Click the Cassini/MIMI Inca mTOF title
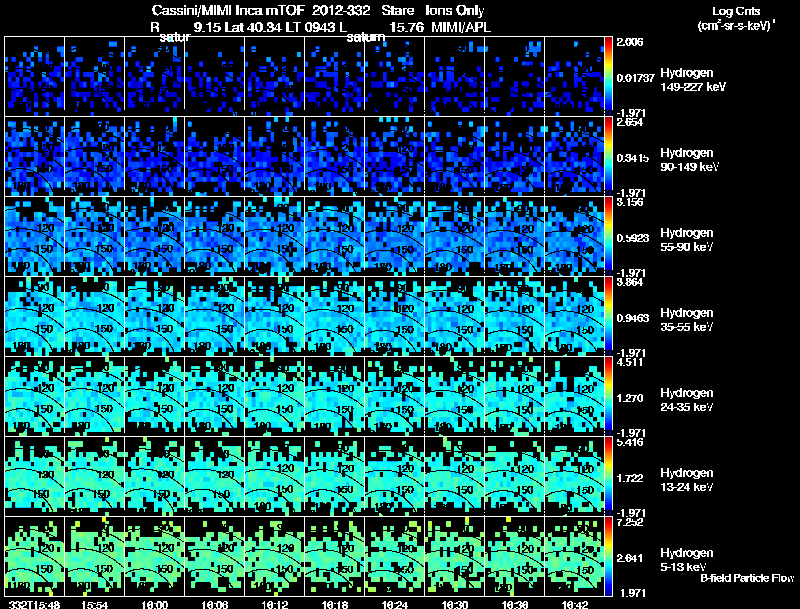800x609 pixels. pos(228,10)
